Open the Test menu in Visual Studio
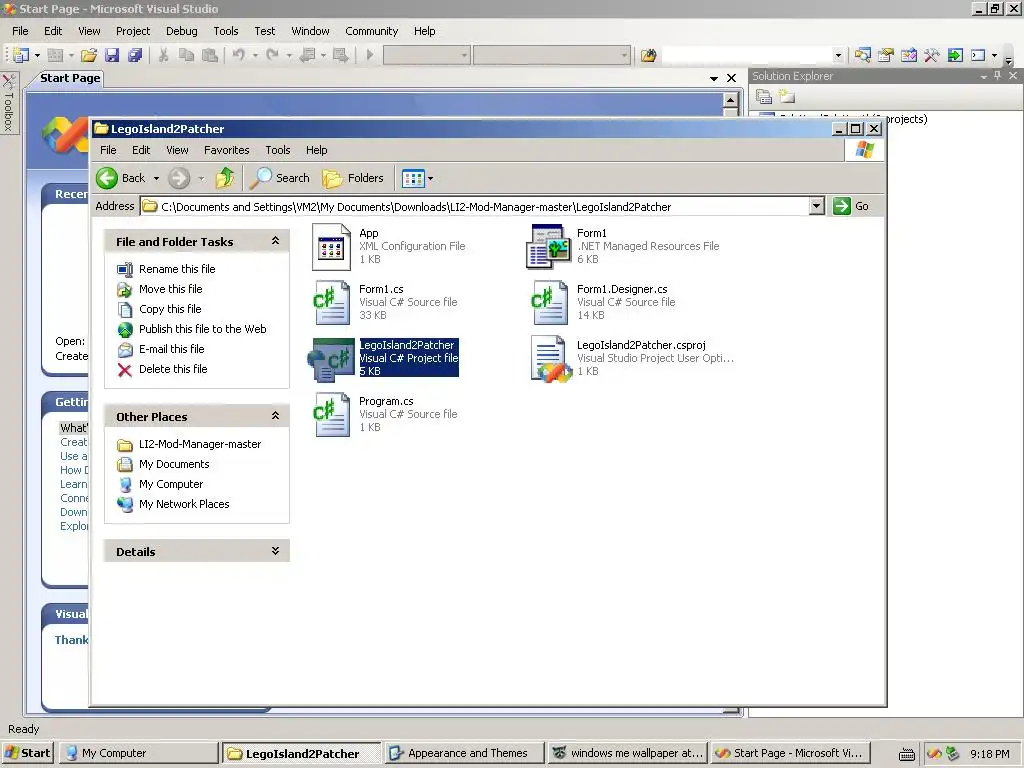The height and width of the screenshot is (768, 1024). (264, 31)
